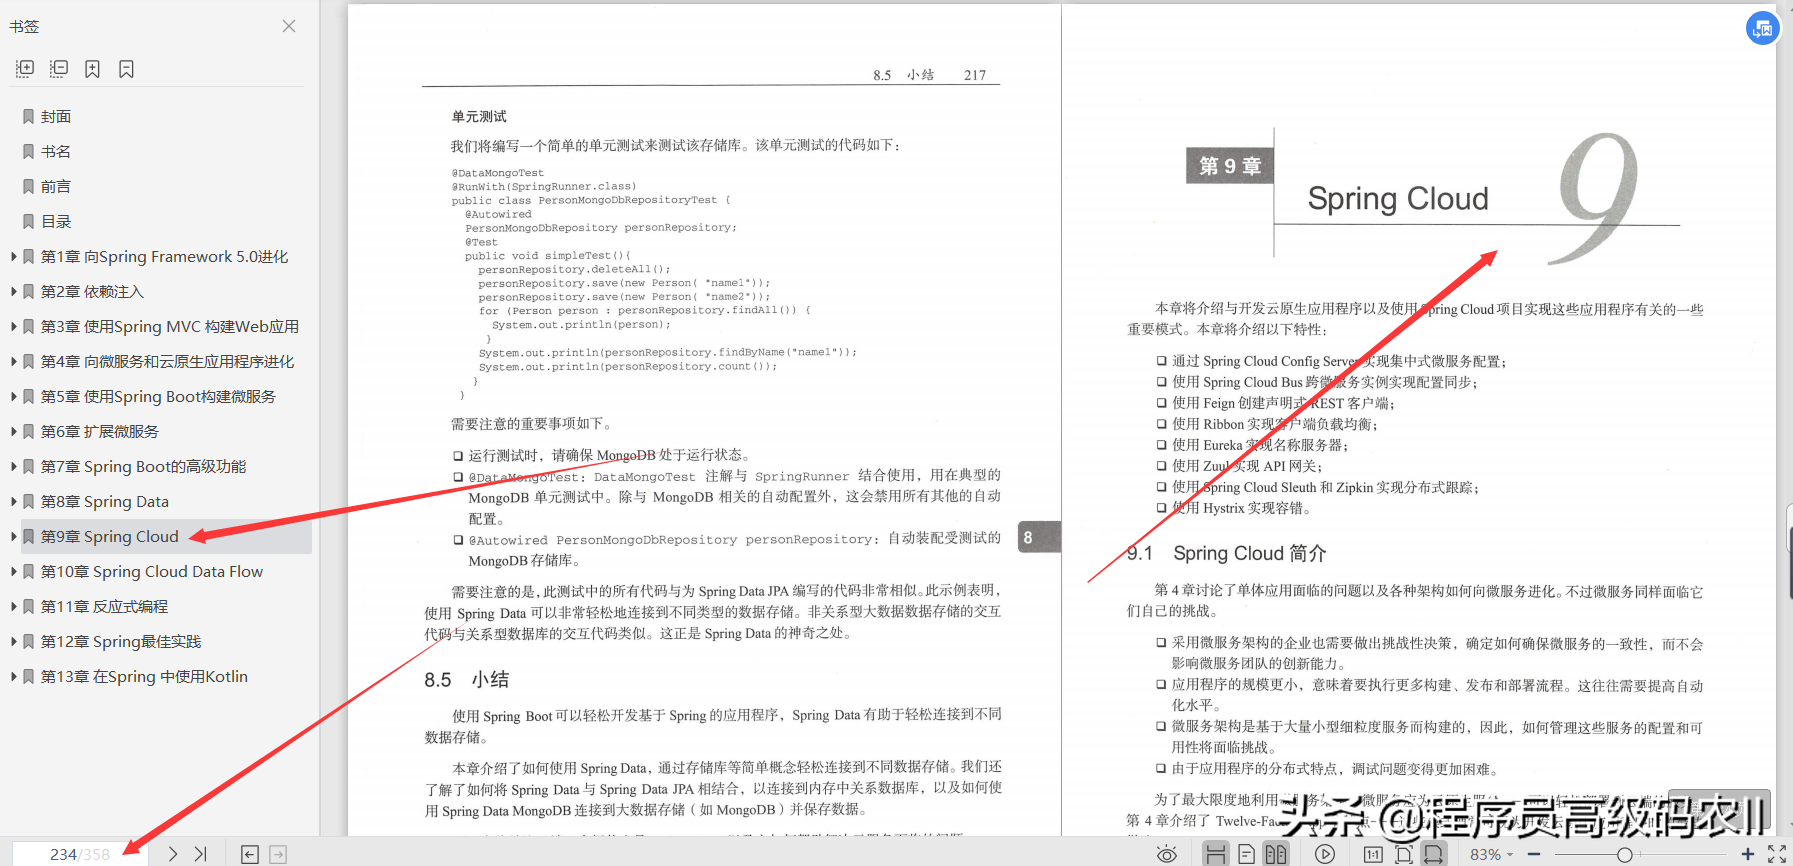Expand 第3章 使用Spring MVC 构建Web应用
The width and height of the screenshot is (1793, 866).
13,326
